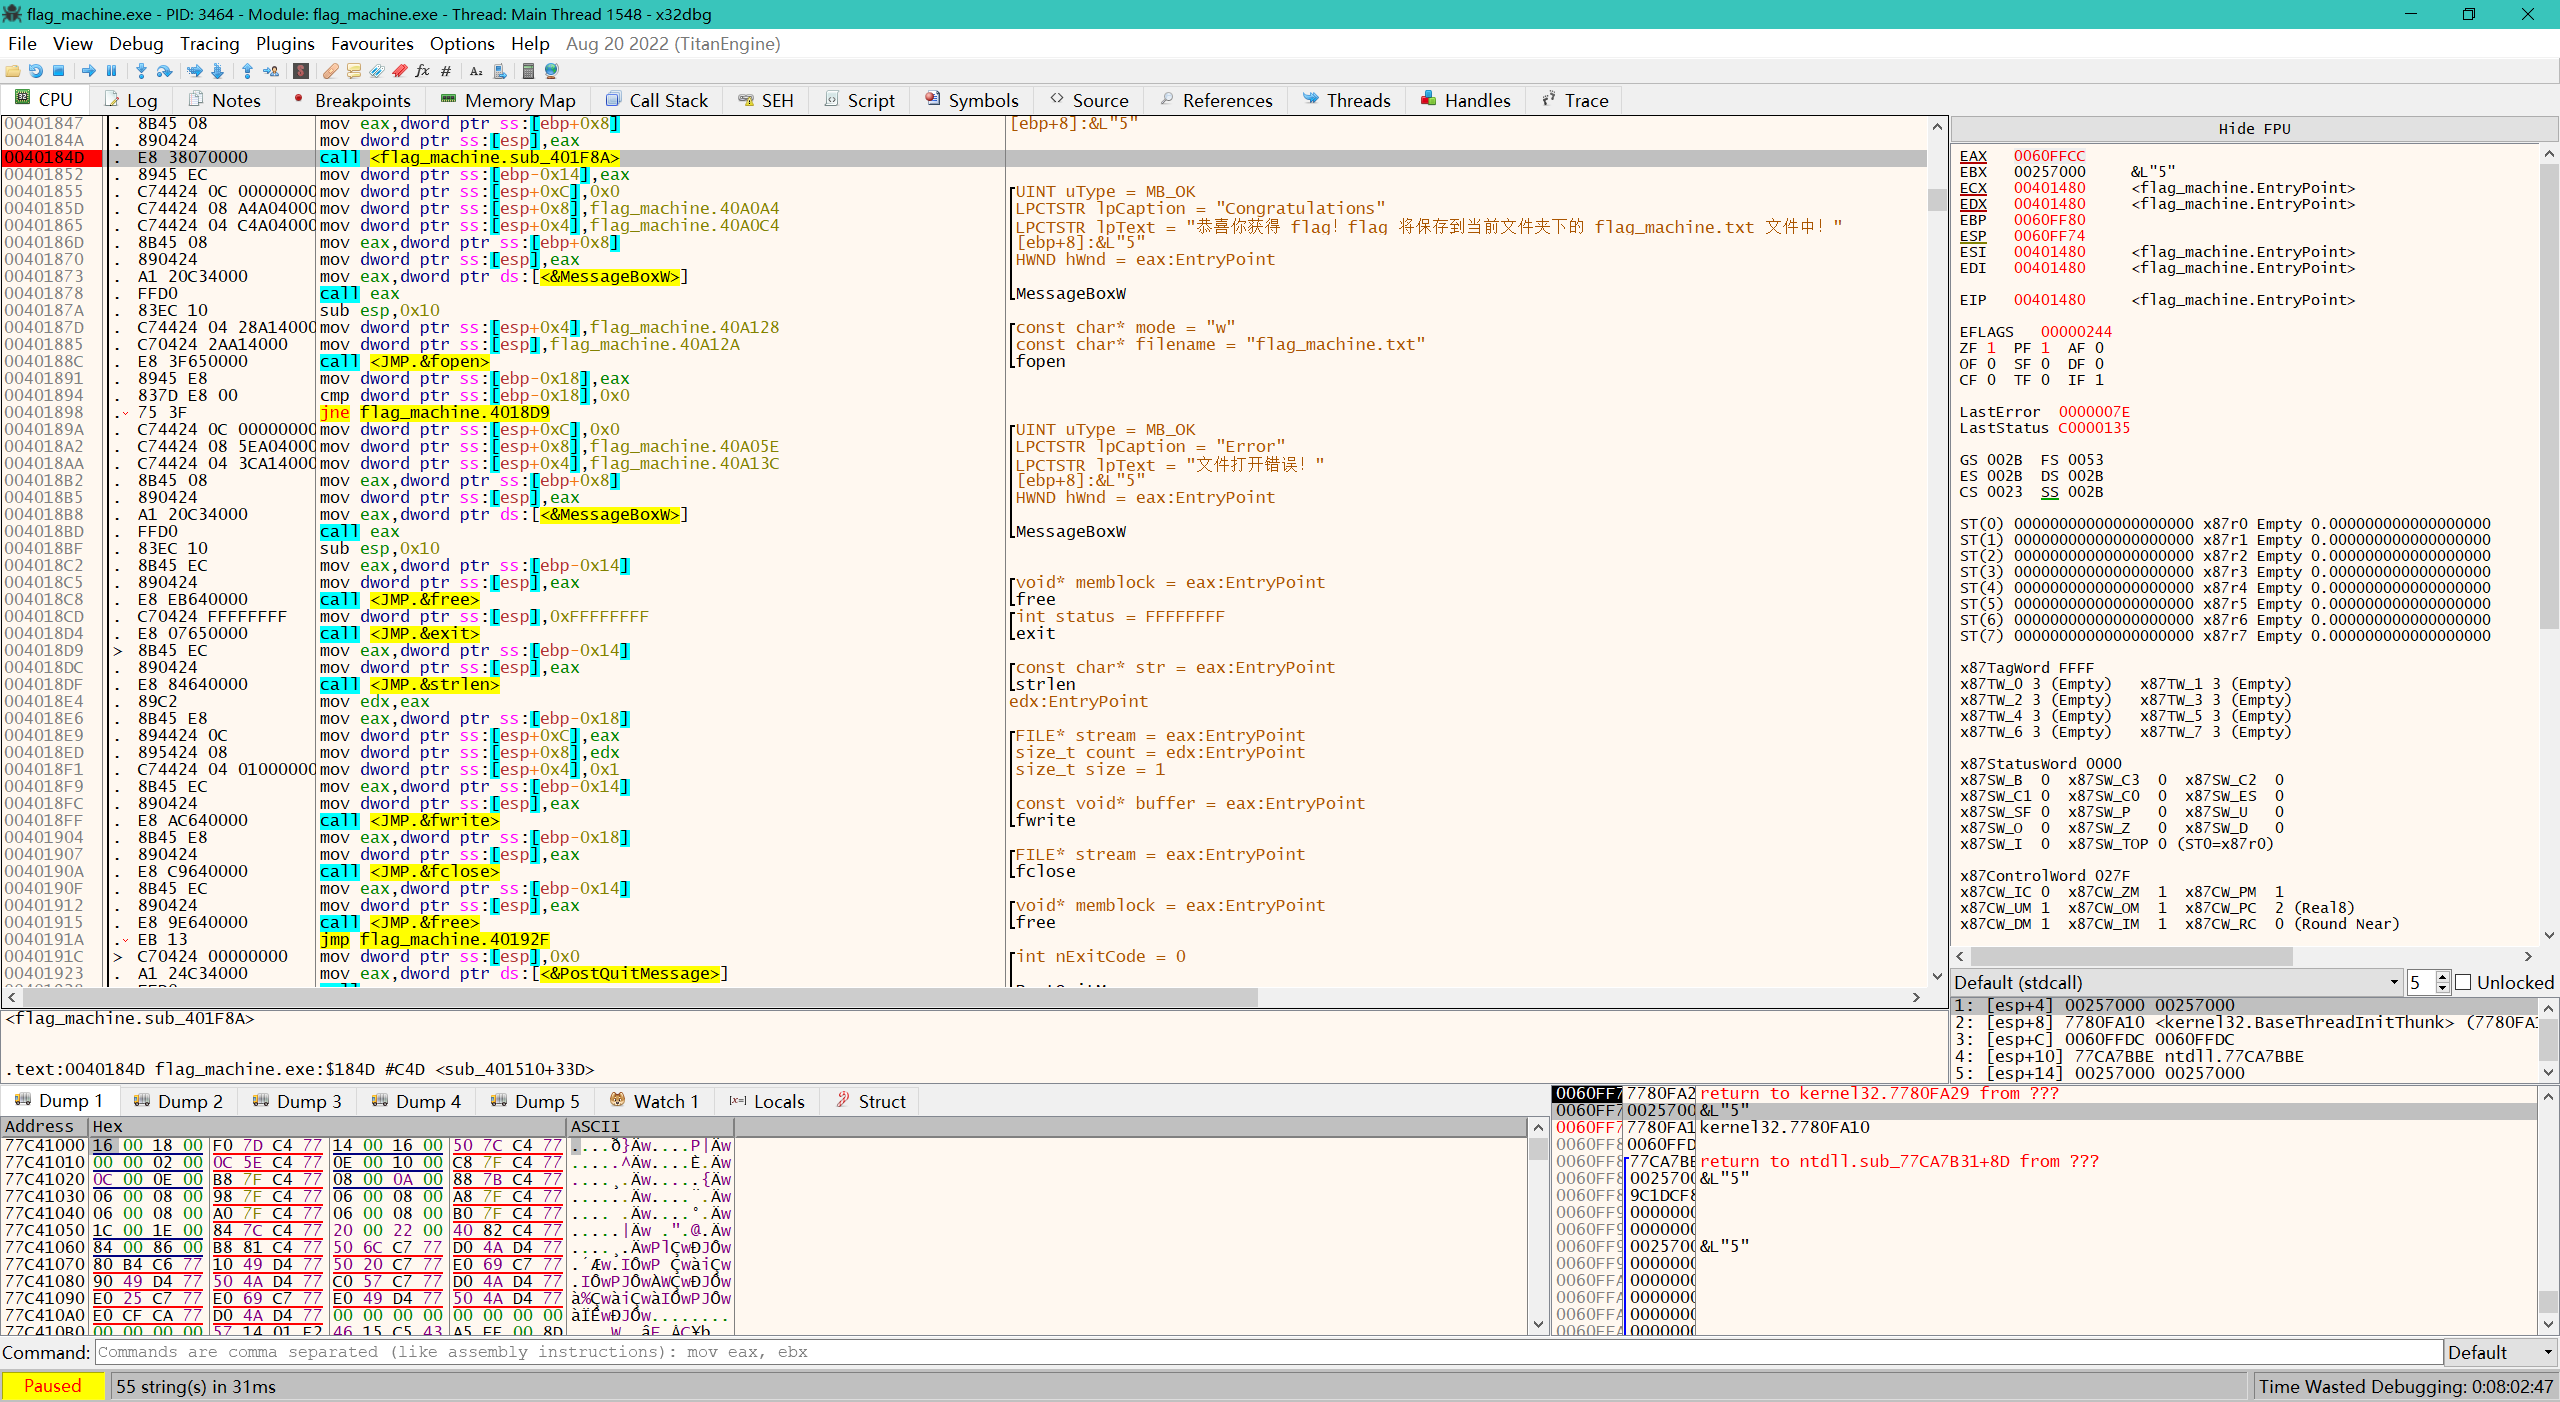2560x1402 pixels.
Task: Open the File menu
Action: pyautogui.click(x=22, y=44)
